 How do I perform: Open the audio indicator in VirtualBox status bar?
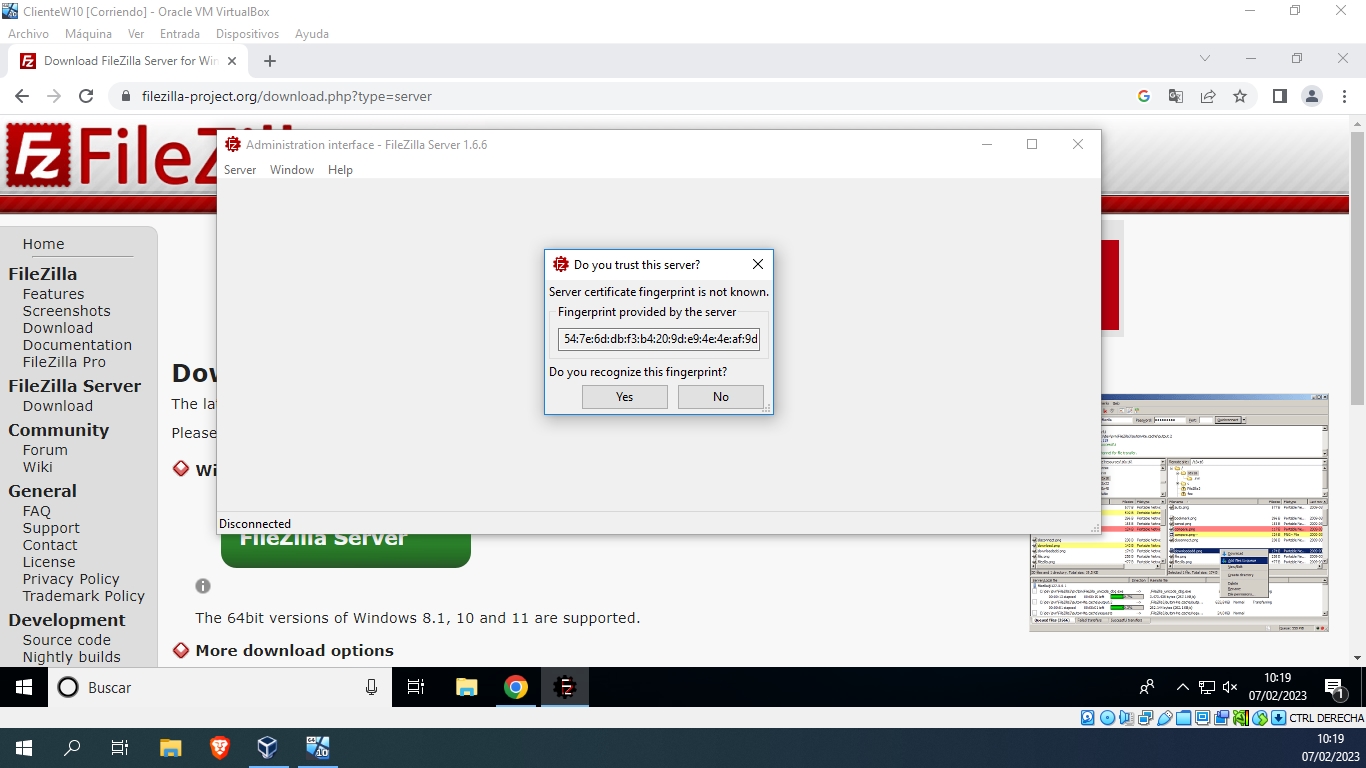(x=1126, y=718)
